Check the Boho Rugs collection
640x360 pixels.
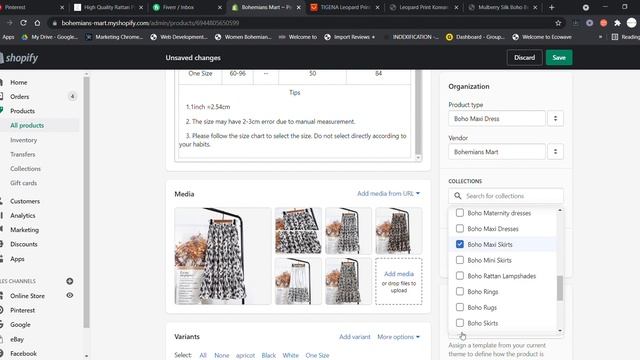pos(460,307)
